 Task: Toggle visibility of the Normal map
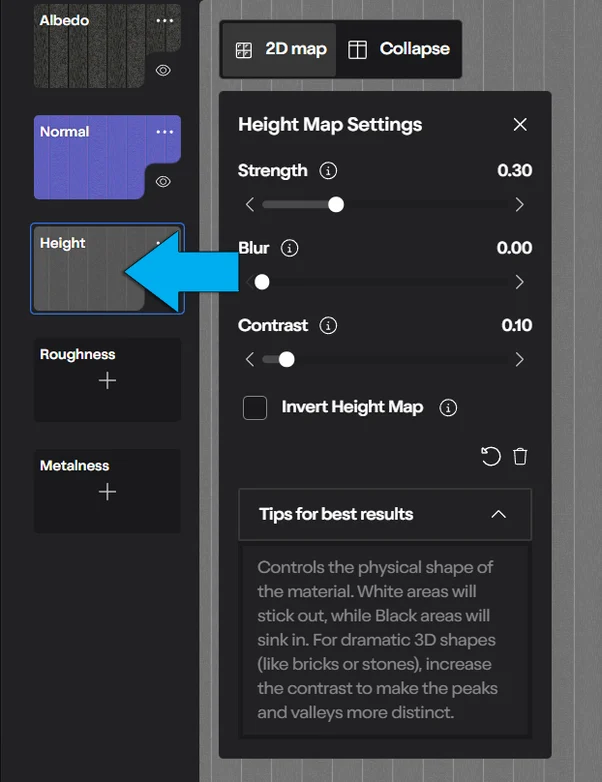coord(163,182)
